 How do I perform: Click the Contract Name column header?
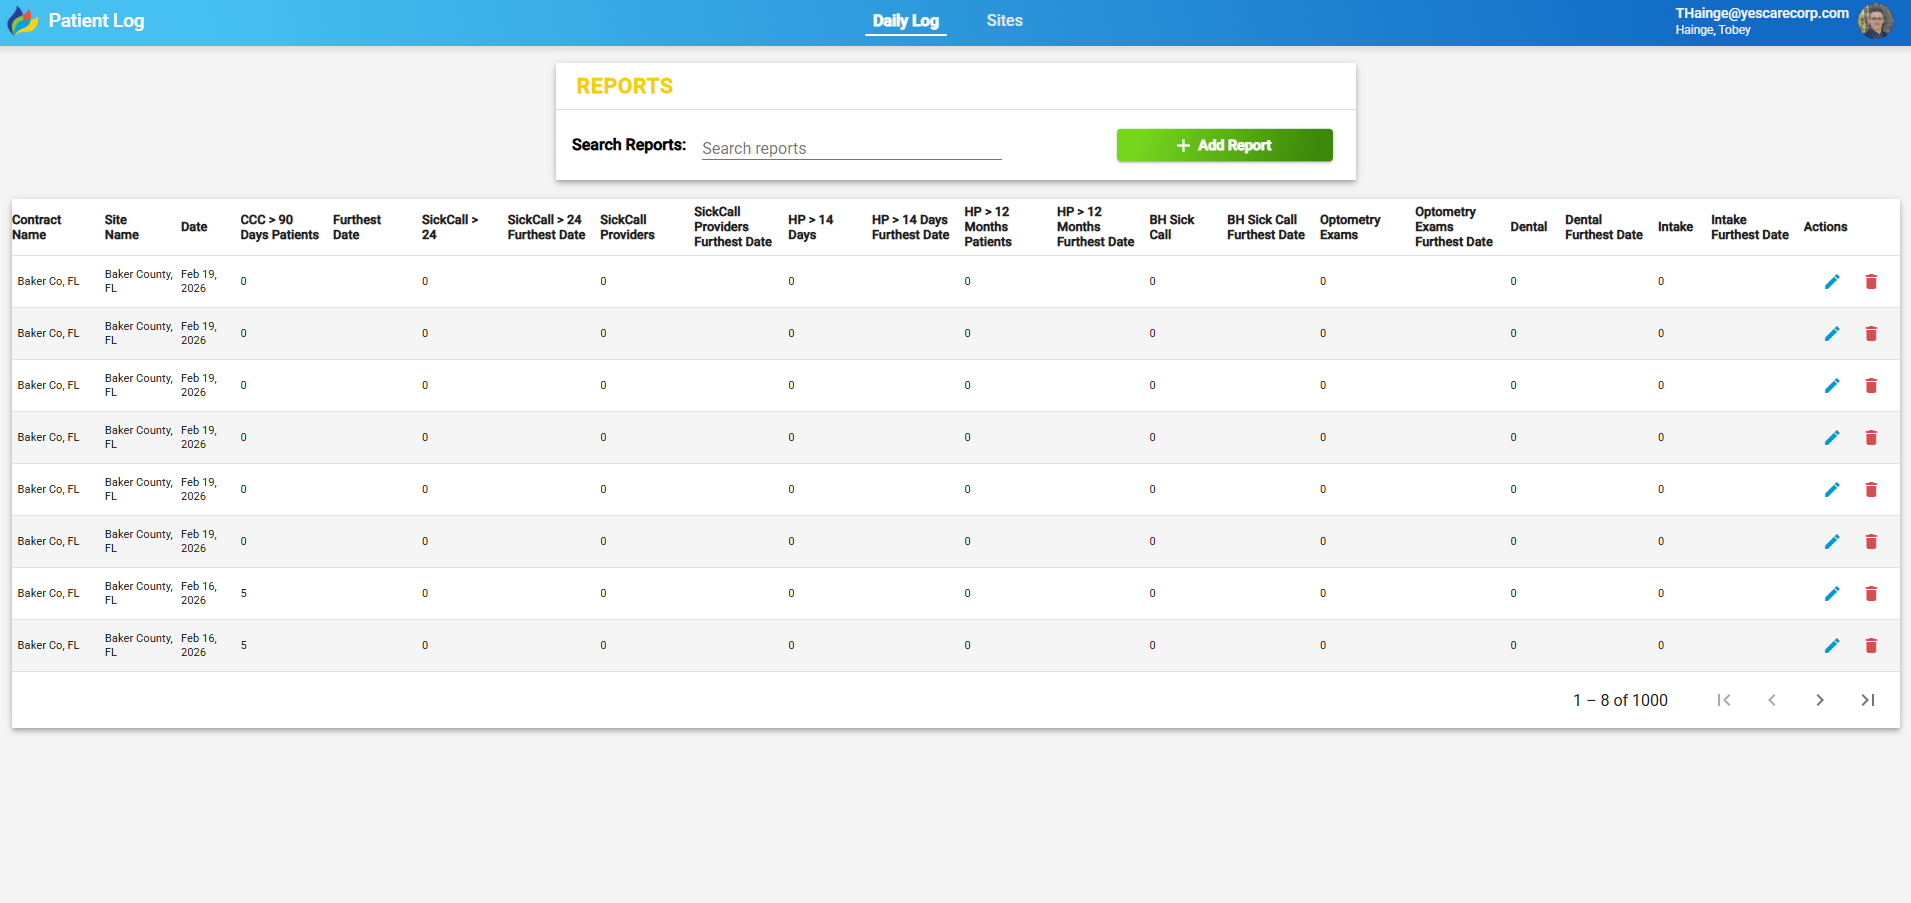click(37, 227)
